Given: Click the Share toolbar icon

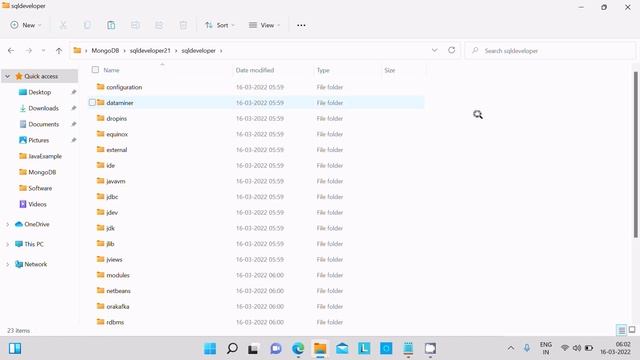Looking at the screenshot, I should pos(159,25).
